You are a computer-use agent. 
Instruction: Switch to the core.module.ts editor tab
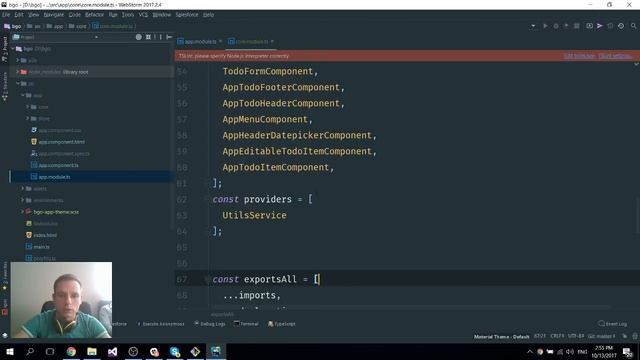pos(251,42)
